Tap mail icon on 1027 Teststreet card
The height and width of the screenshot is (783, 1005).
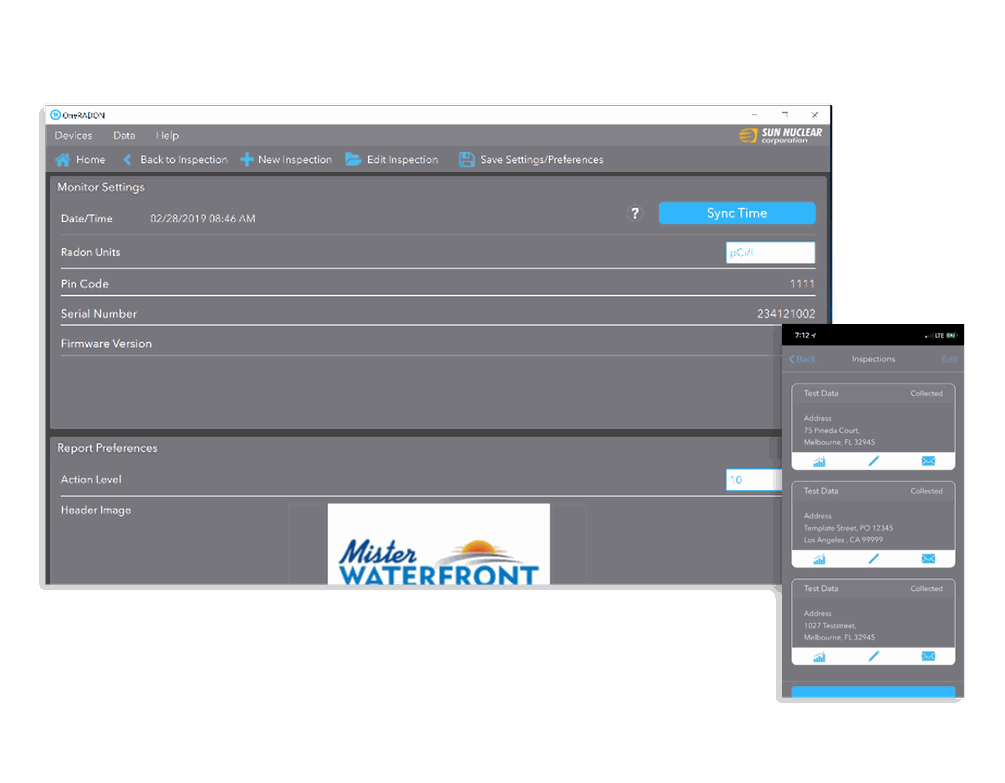928,656
